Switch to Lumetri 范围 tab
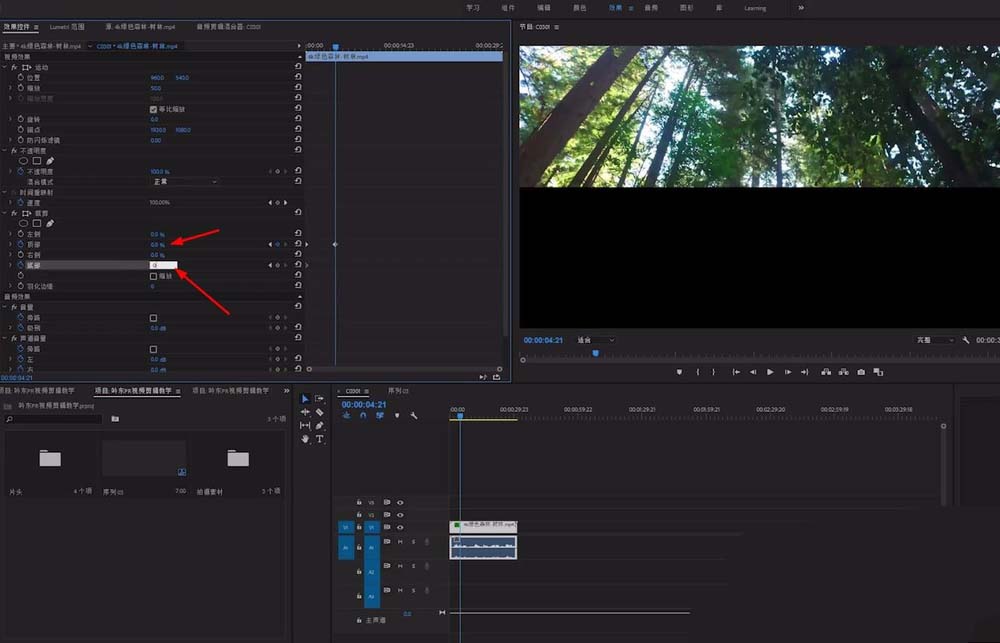 (x=67, y=27)
